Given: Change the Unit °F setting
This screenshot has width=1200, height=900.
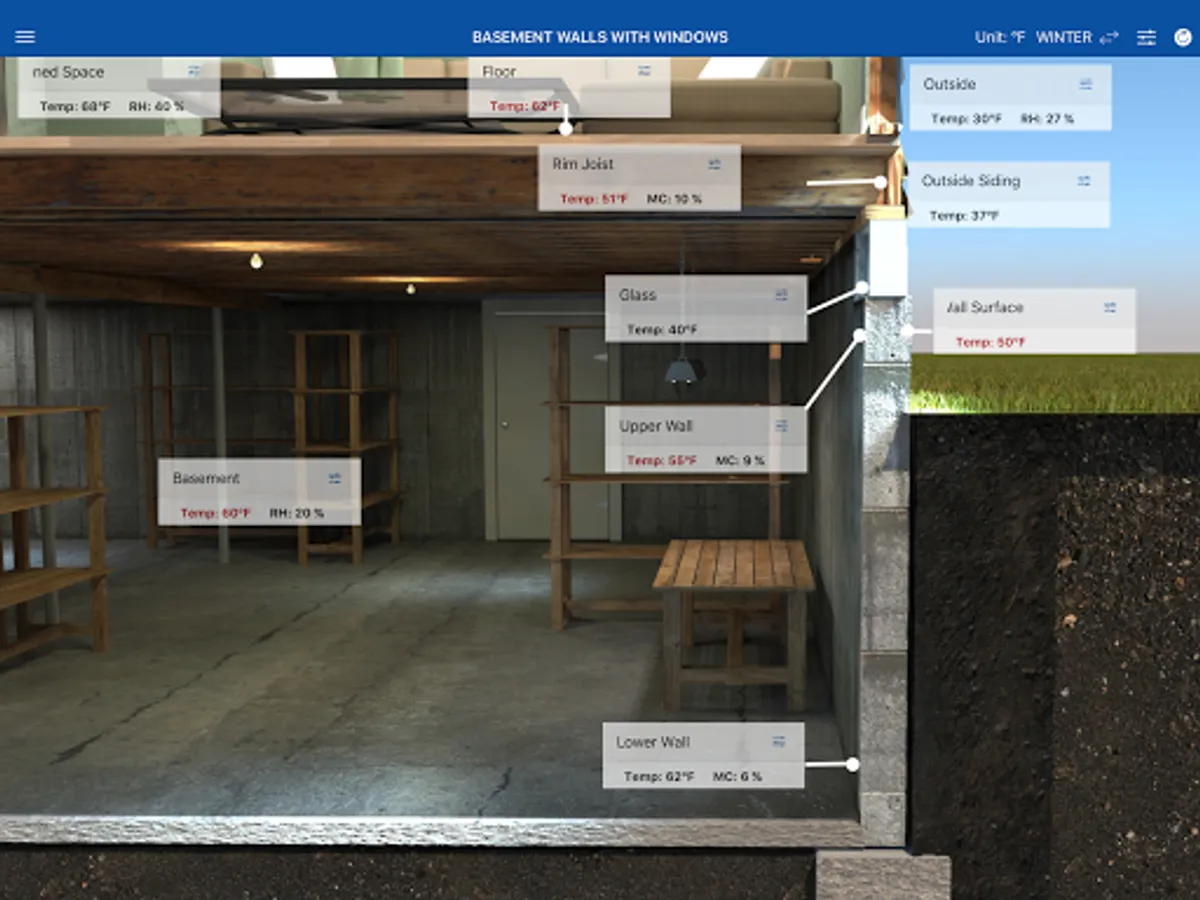Looking at the screenshot, I should tap(1000, 37).
